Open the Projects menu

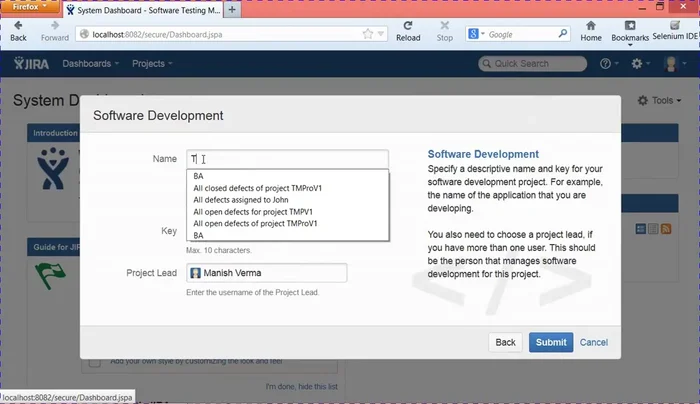coord(152,63)
